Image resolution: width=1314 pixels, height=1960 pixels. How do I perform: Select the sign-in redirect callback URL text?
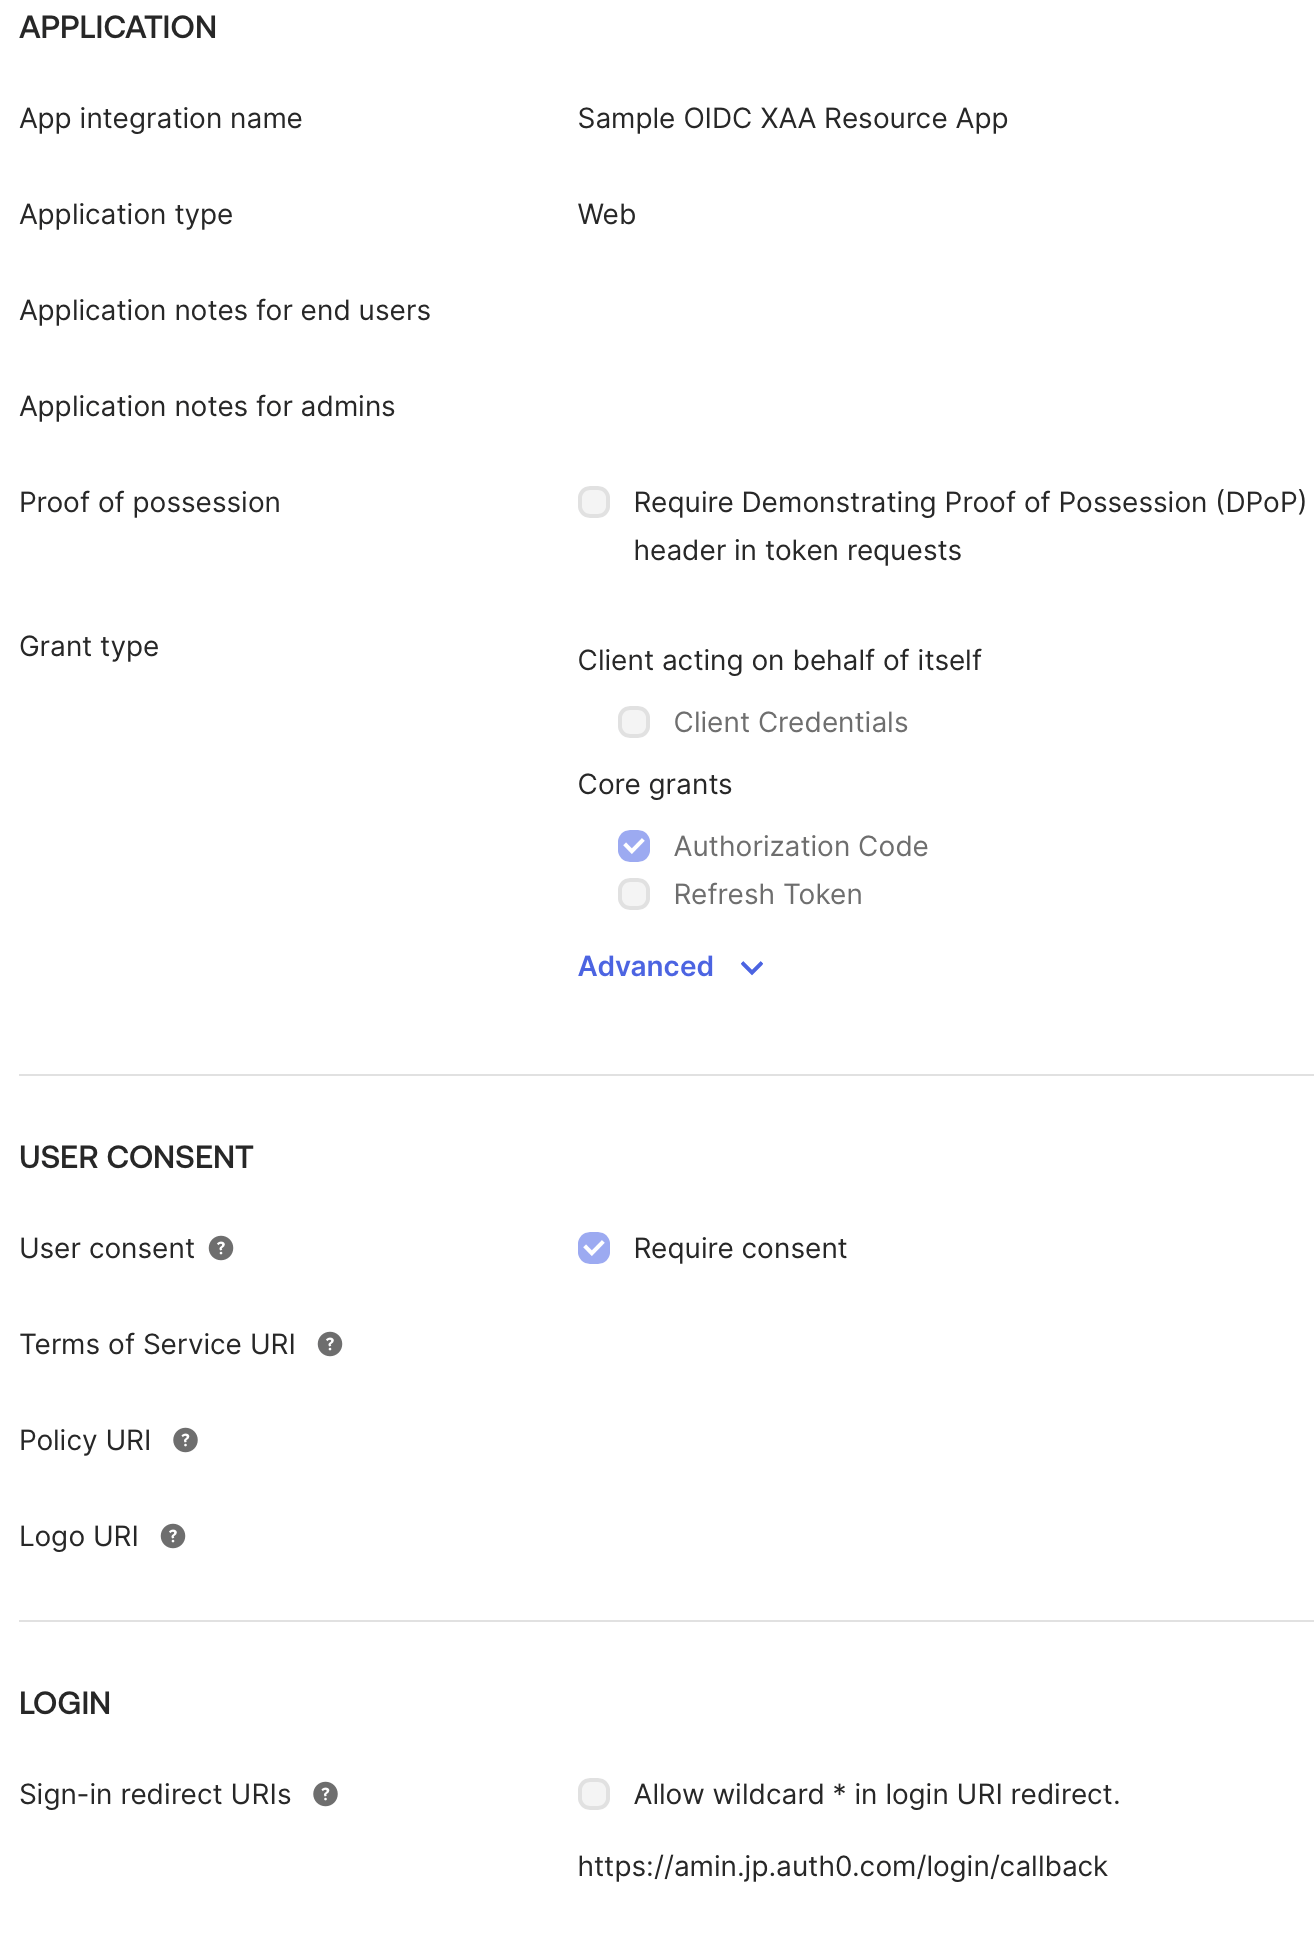[x=843, y=1866]
